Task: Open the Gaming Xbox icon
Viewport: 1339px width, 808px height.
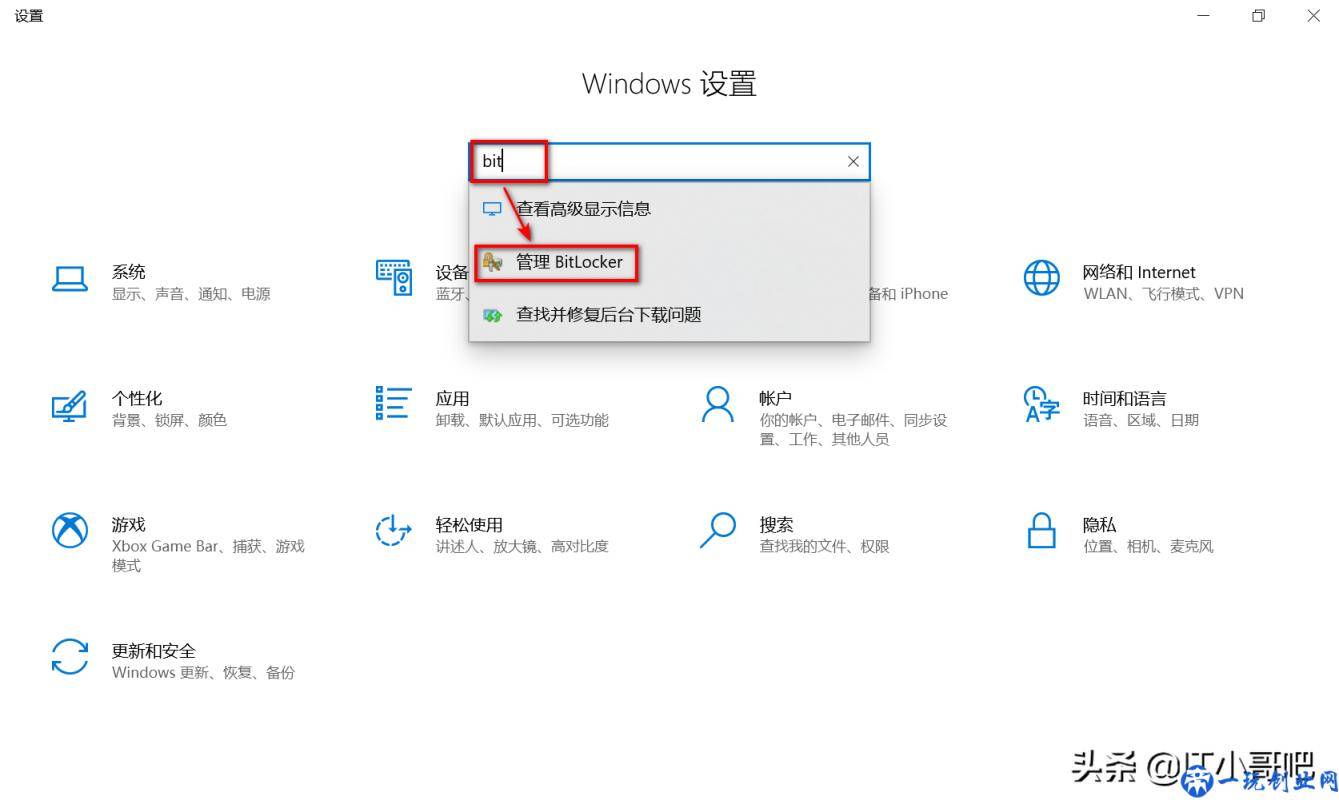Action: (x=70, y=530)
